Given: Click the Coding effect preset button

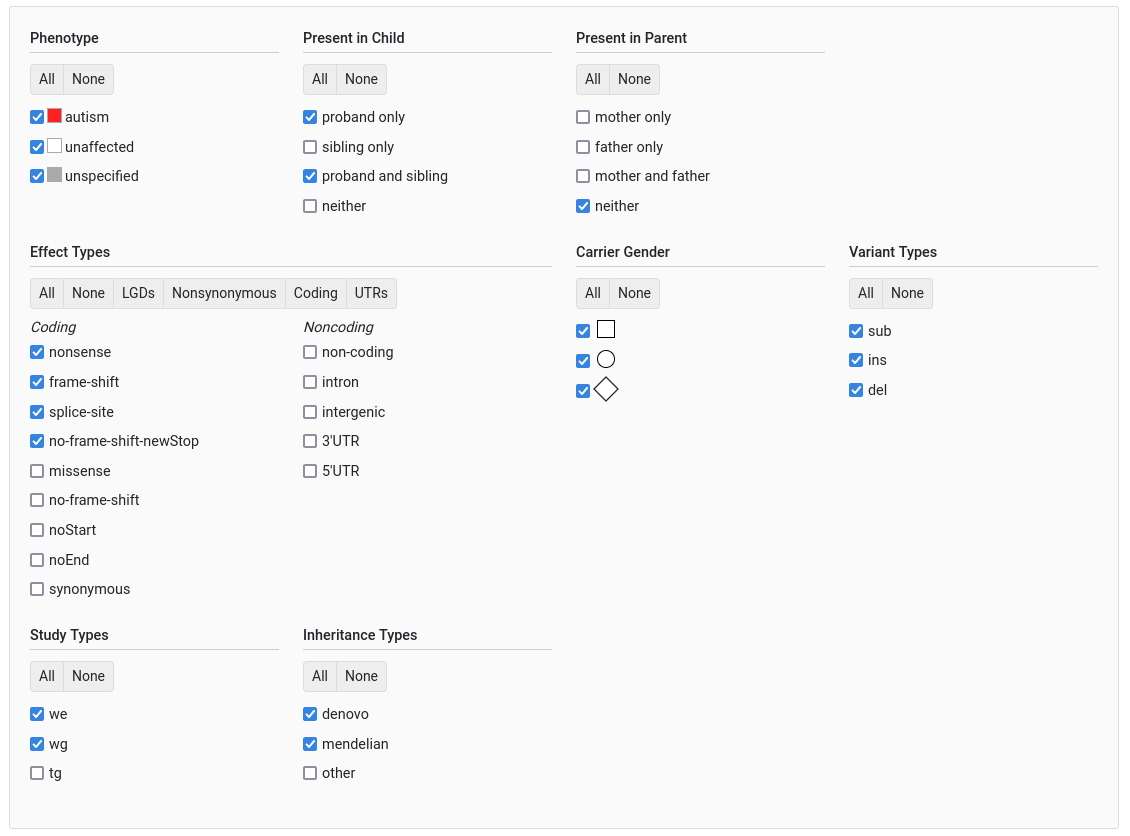Looking at the screenshot, I should 315,293.
